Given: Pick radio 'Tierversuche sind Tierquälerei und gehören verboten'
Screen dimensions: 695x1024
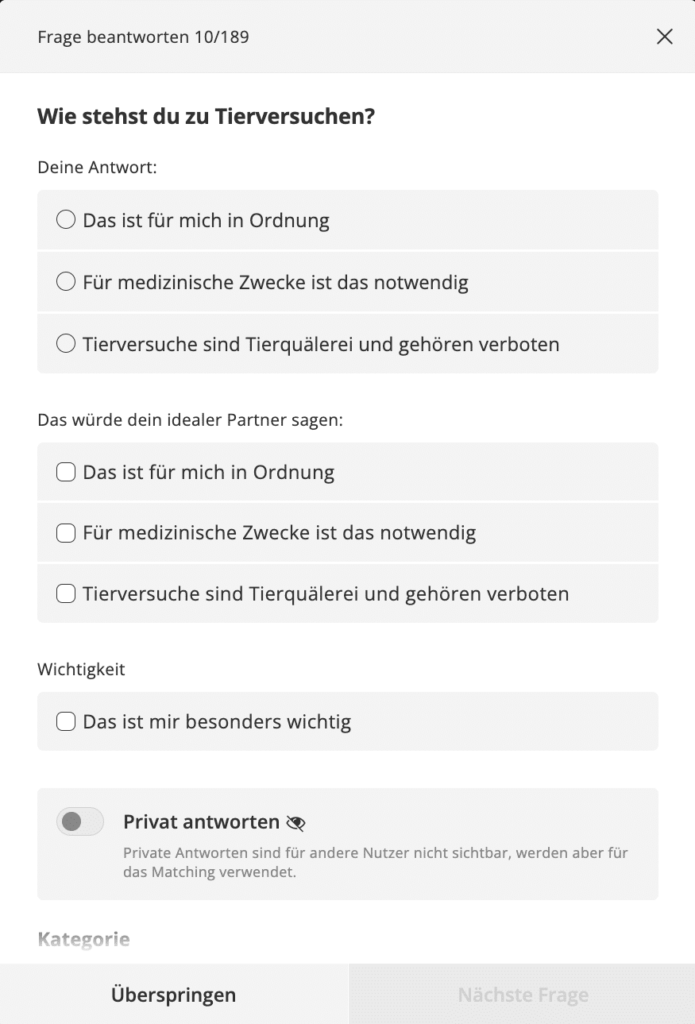Looking at the screenshot, I should coord(66,344).
